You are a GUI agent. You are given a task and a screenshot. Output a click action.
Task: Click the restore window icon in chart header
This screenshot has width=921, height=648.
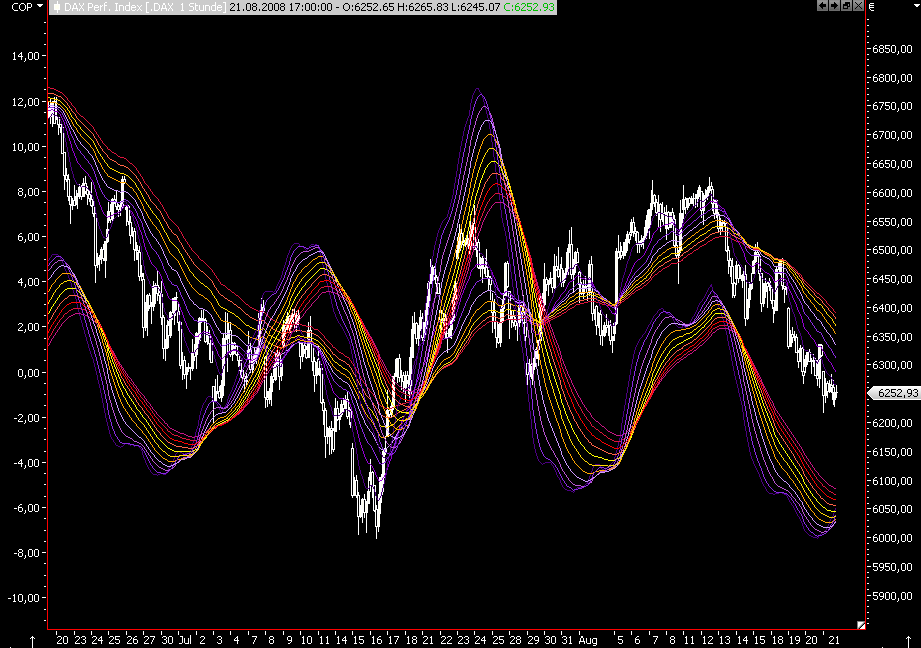846,6
